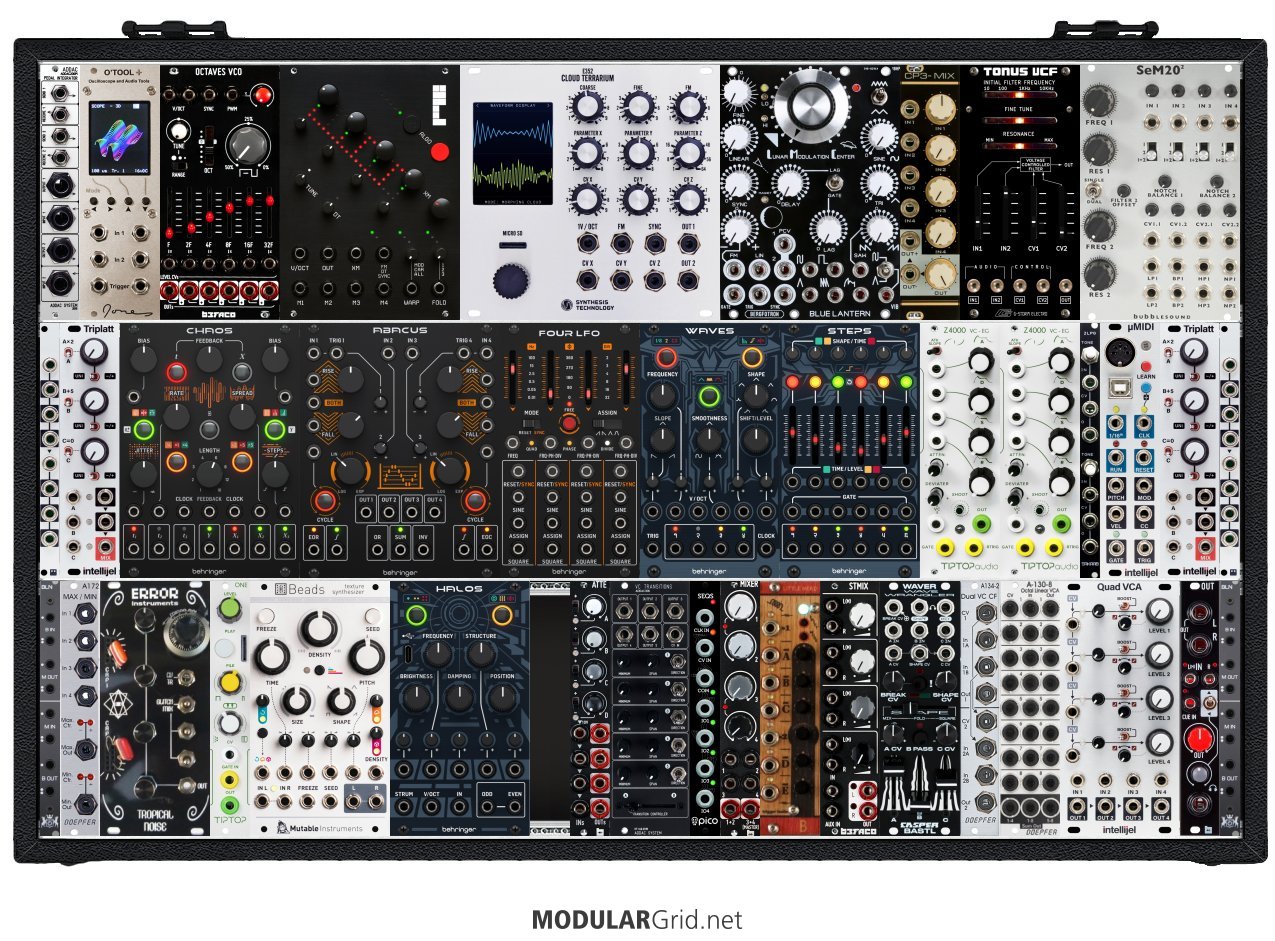This screenshot has width=1275, height=941.
Task: Toggle the Single/Dual switch on SeM20
Action: (1095, 193)
